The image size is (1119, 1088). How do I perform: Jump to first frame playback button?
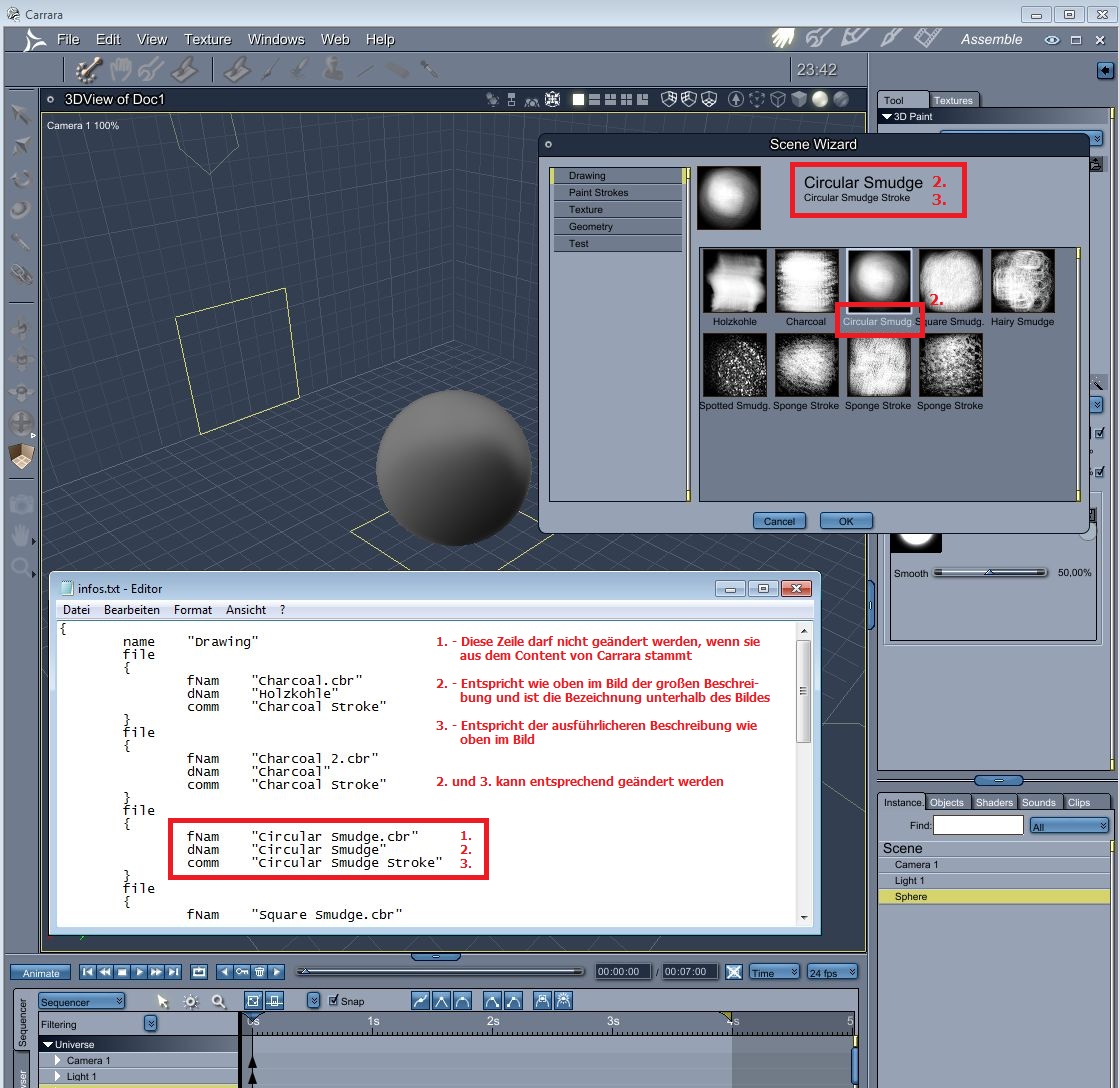(x=87, y=972)
